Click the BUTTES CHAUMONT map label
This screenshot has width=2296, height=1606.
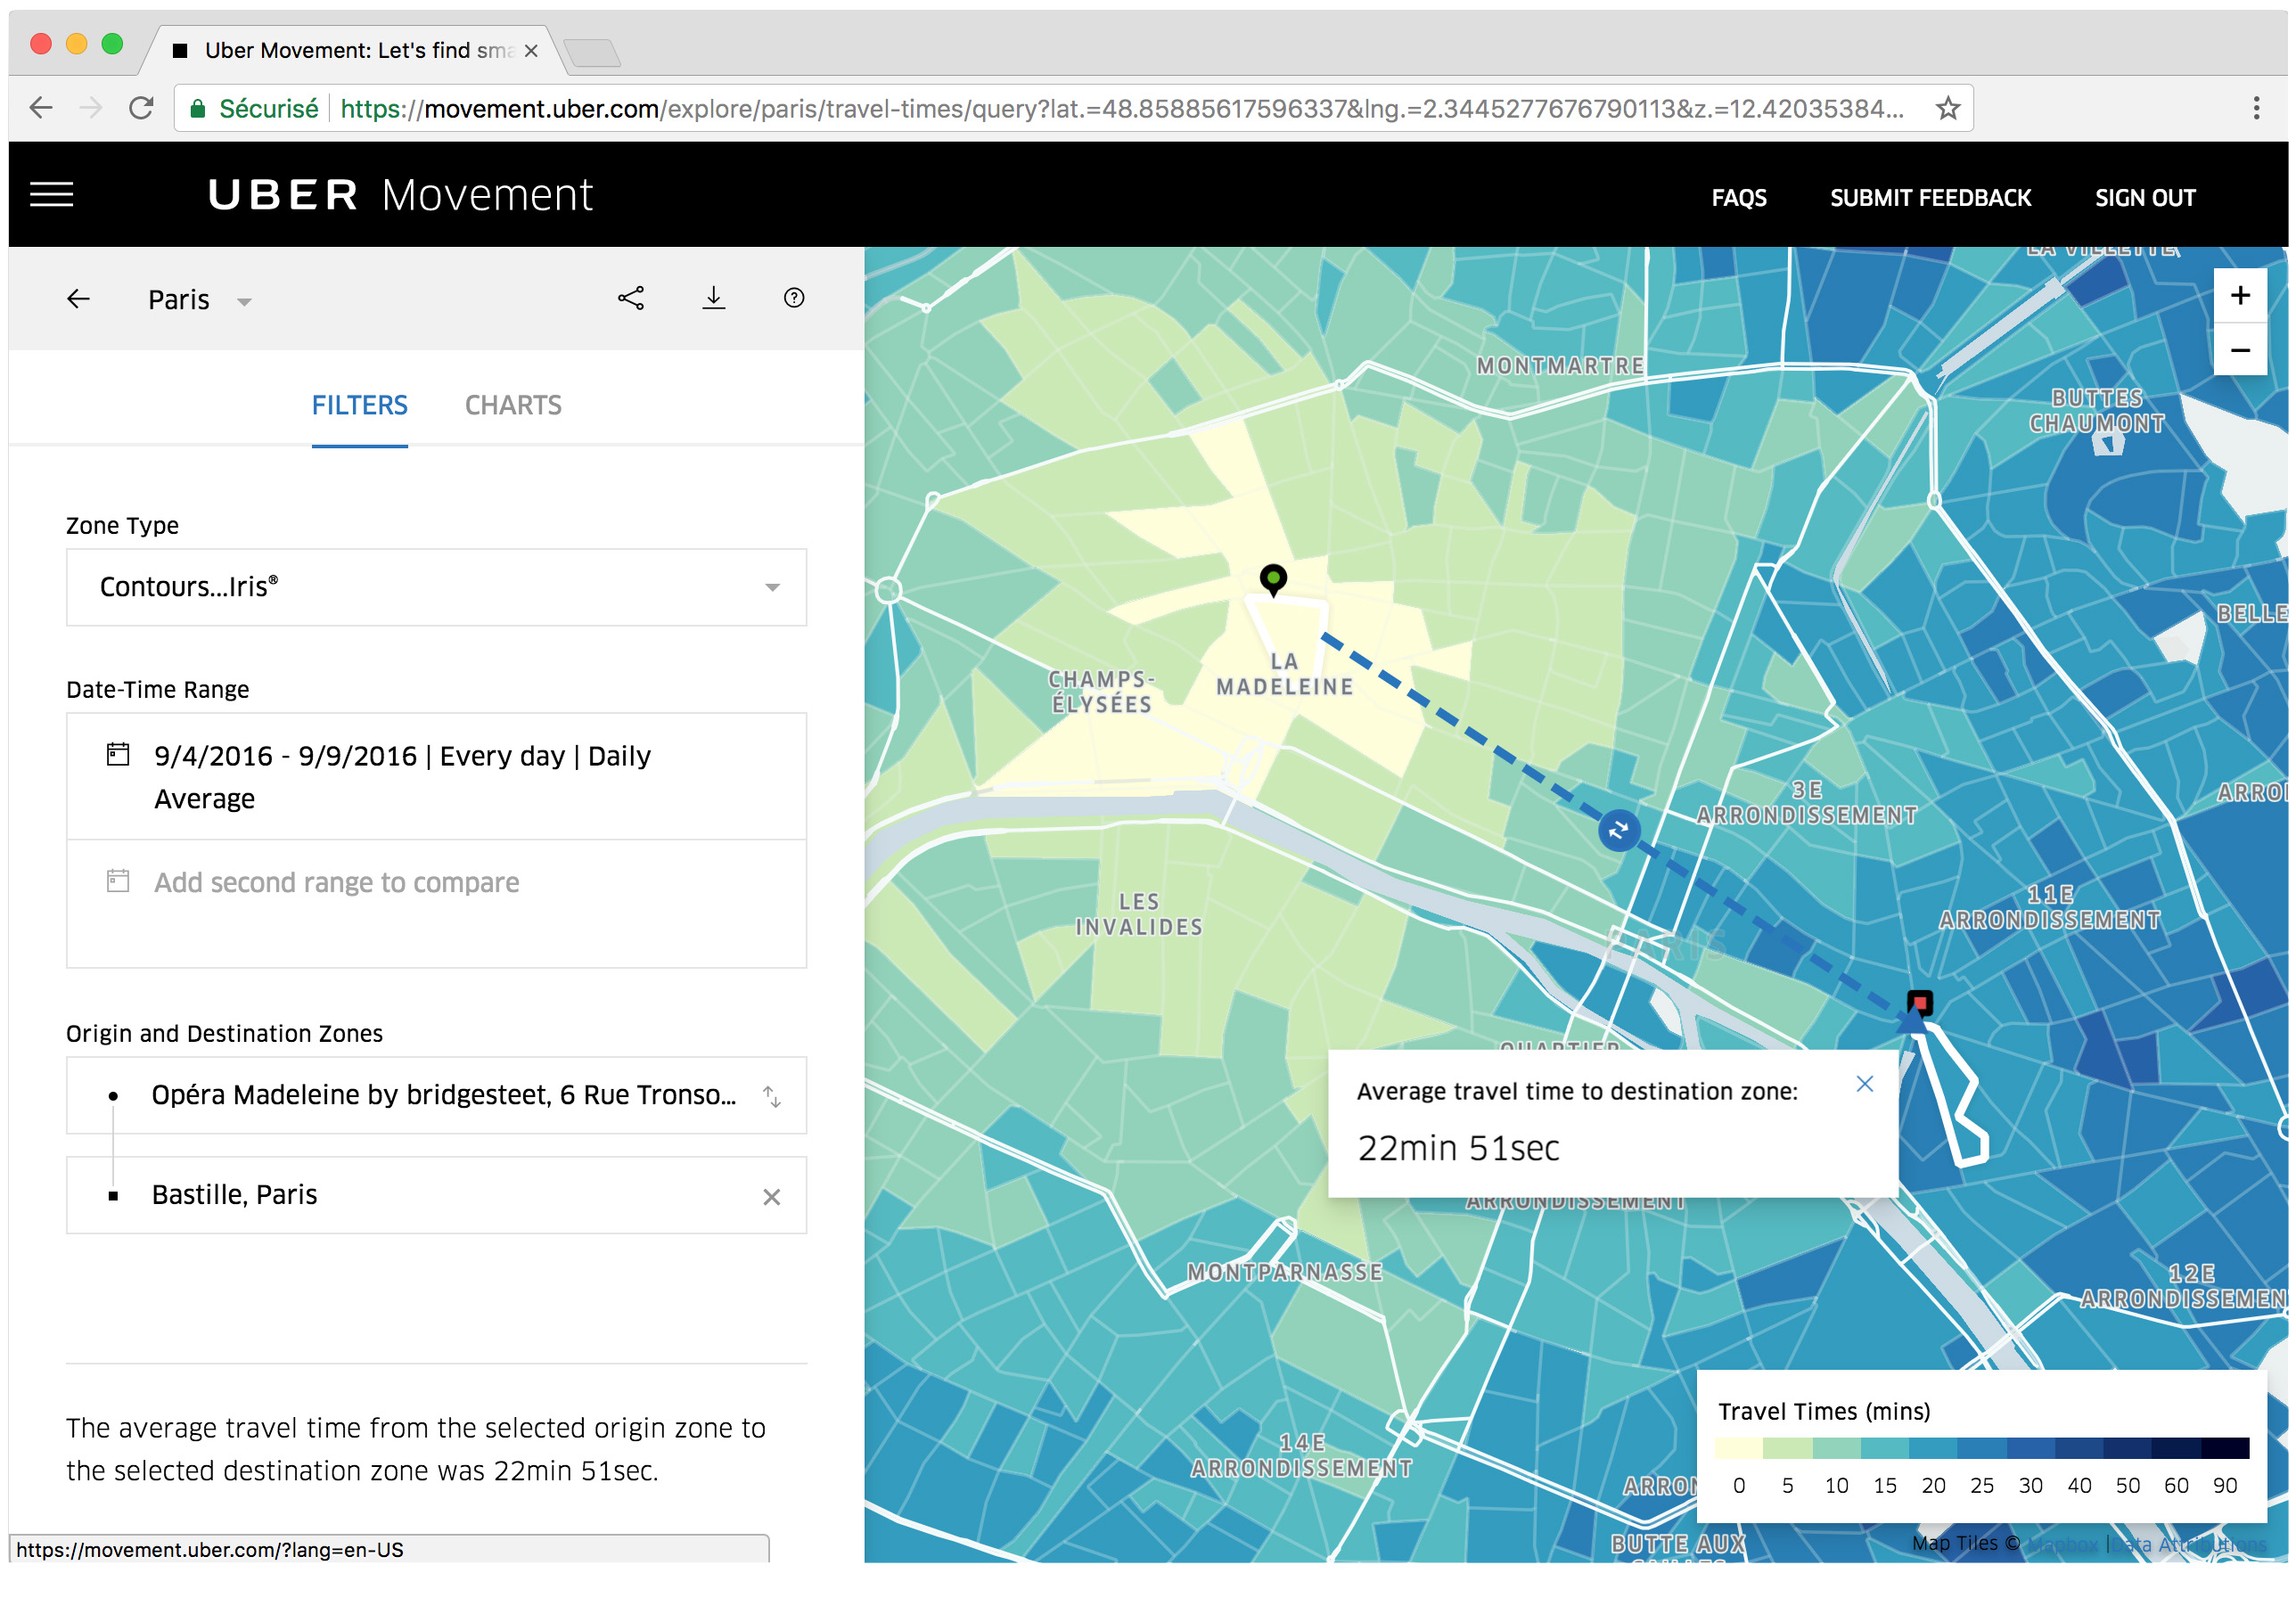pyautogui.click(x=2097, y=410)
